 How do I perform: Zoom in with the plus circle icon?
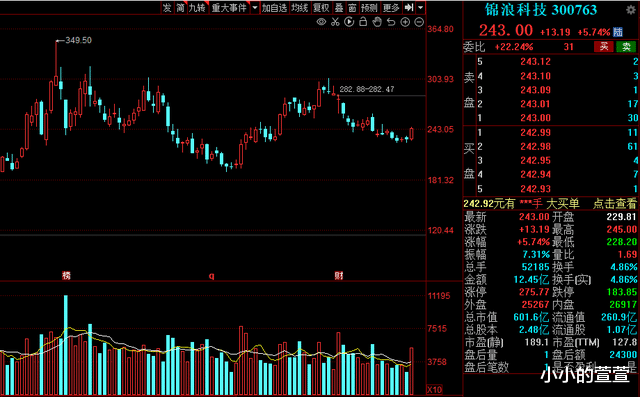pos(405,22)
